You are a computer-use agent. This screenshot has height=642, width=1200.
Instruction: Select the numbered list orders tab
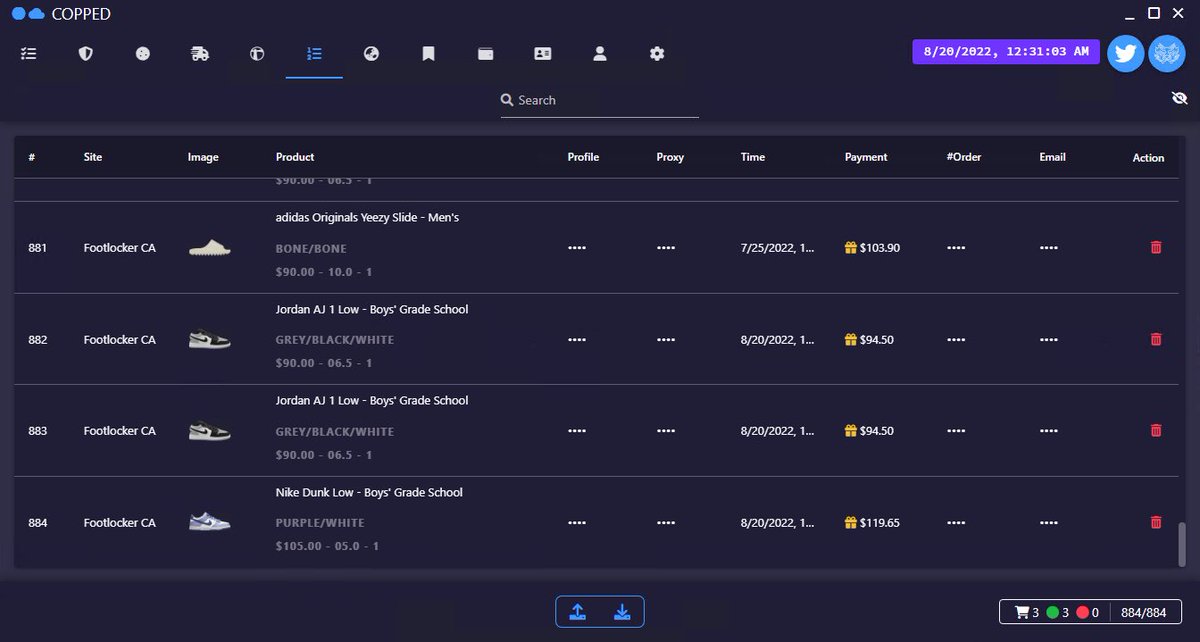tap(314, 54)
